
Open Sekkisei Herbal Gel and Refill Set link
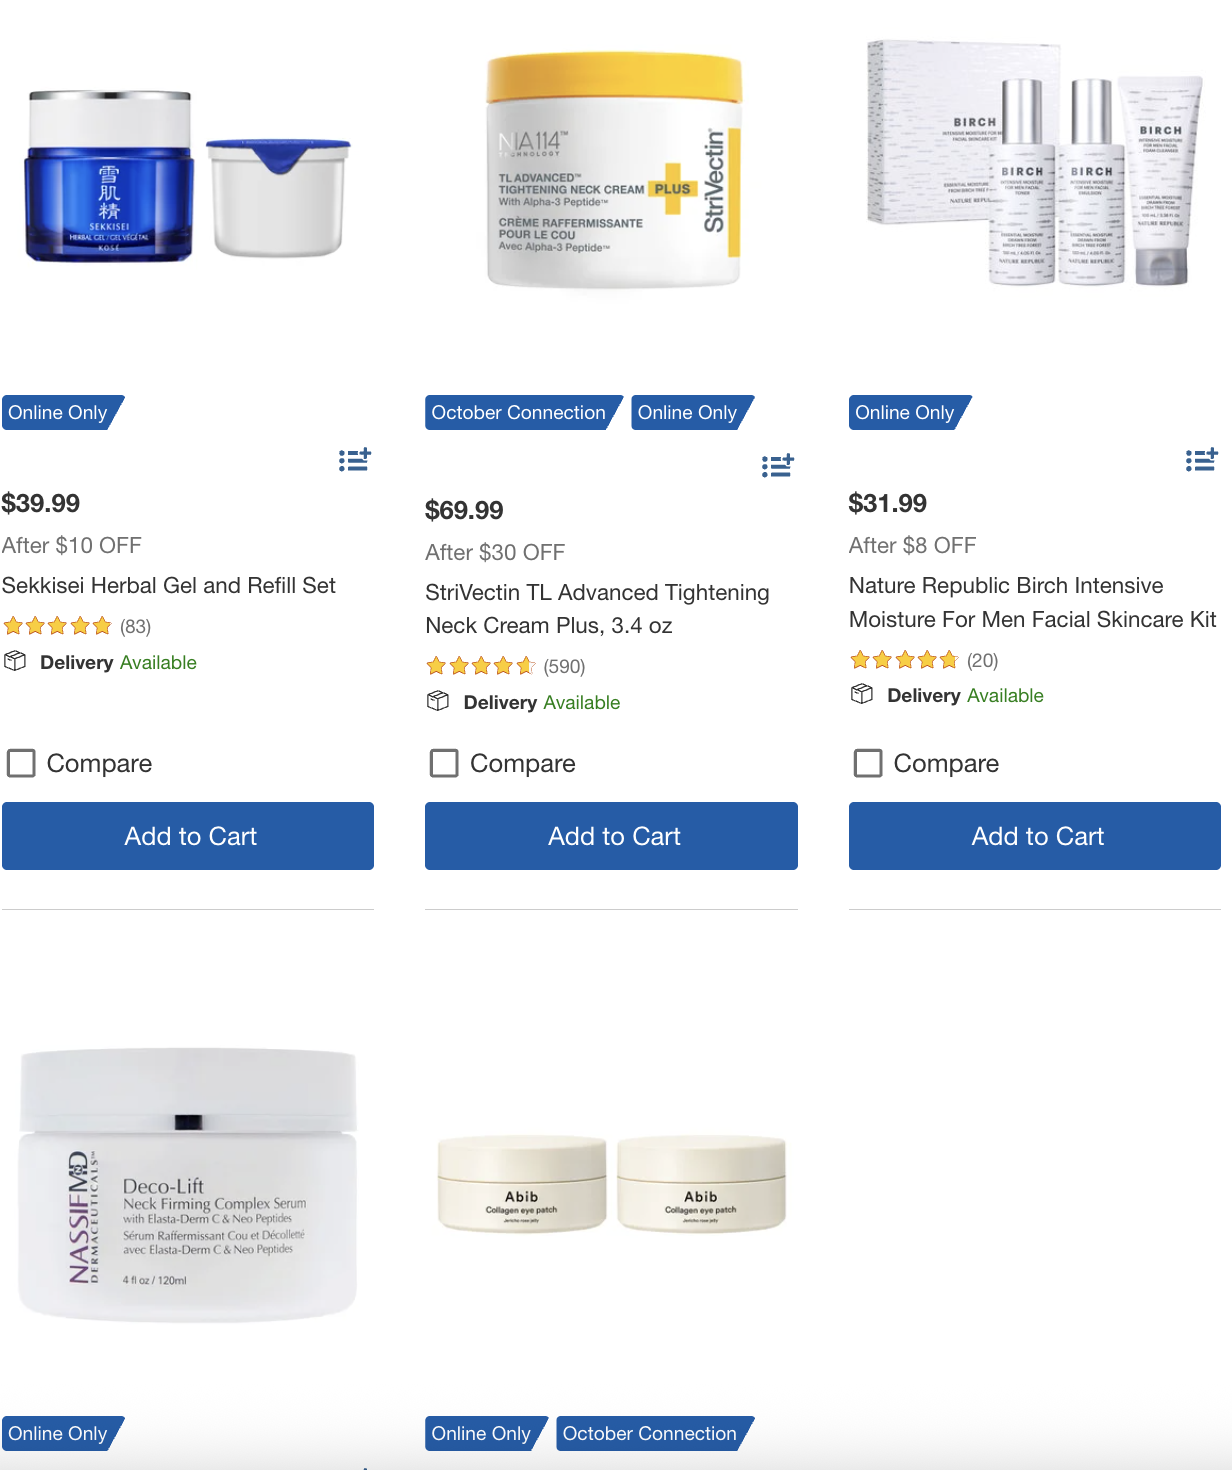169,586
